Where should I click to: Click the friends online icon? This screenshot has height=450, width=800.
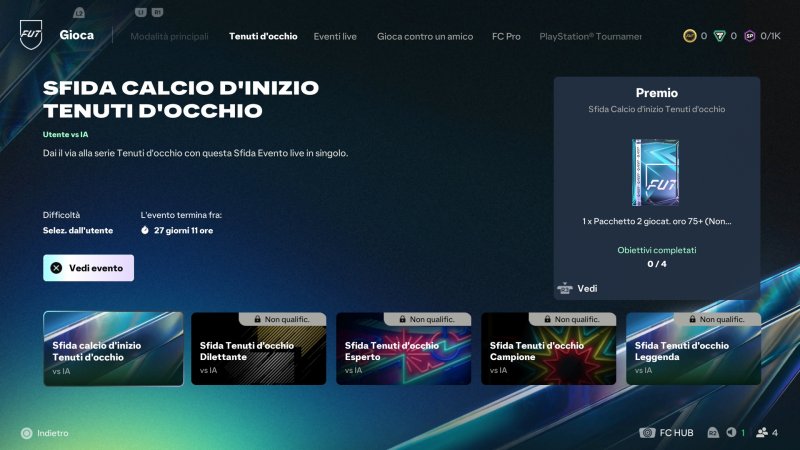[x=762, y=433]
